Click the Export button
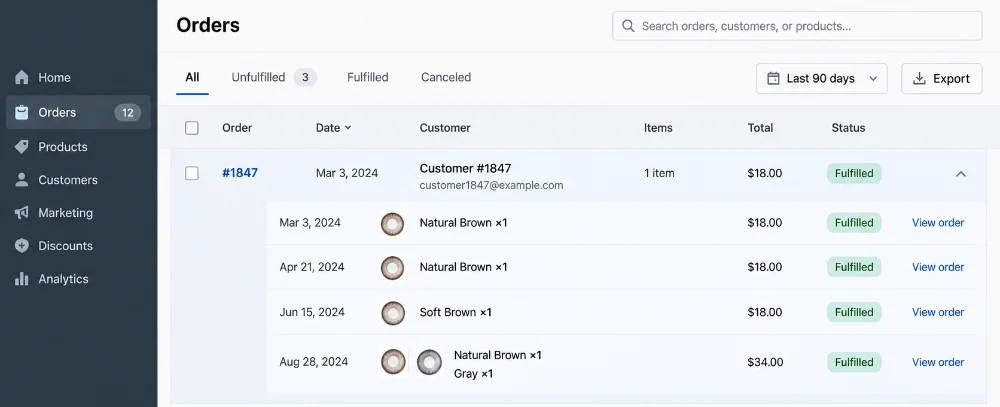Viewport: 1000px width, 407px height. 941,78
